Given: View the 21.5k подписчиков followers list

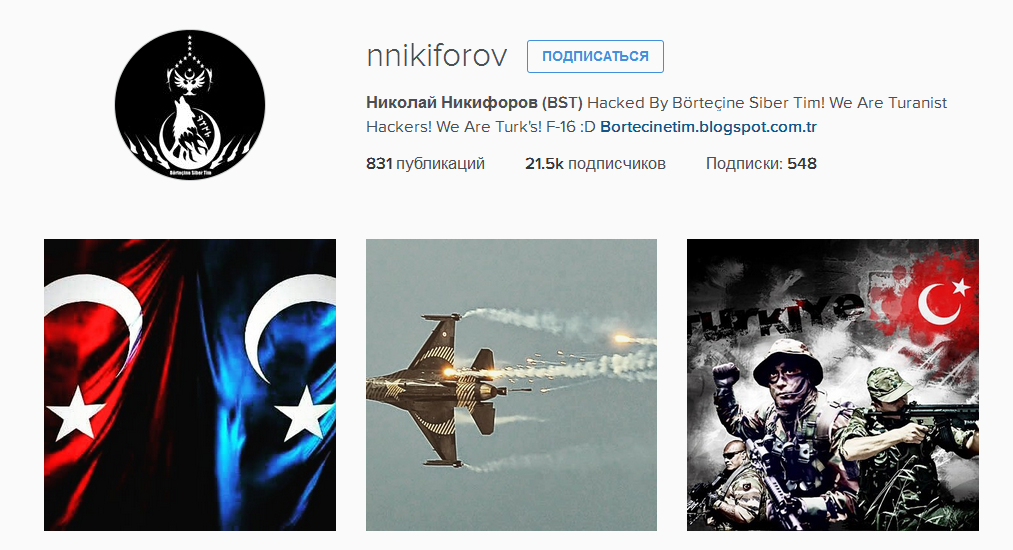Looking at the screenshot, I should [595, 164].
